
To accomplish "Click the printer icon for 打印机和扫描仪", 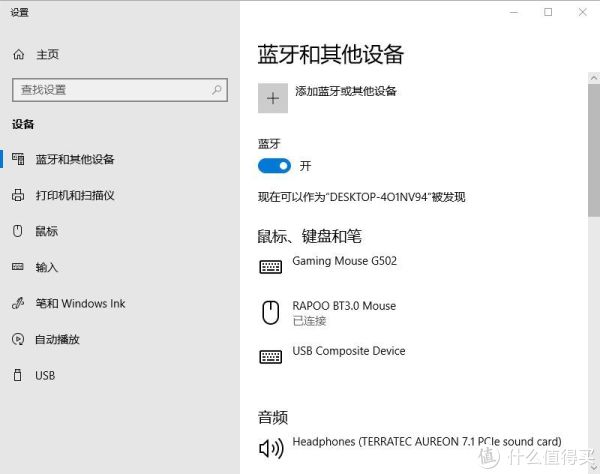I will (x=18, y=195).
